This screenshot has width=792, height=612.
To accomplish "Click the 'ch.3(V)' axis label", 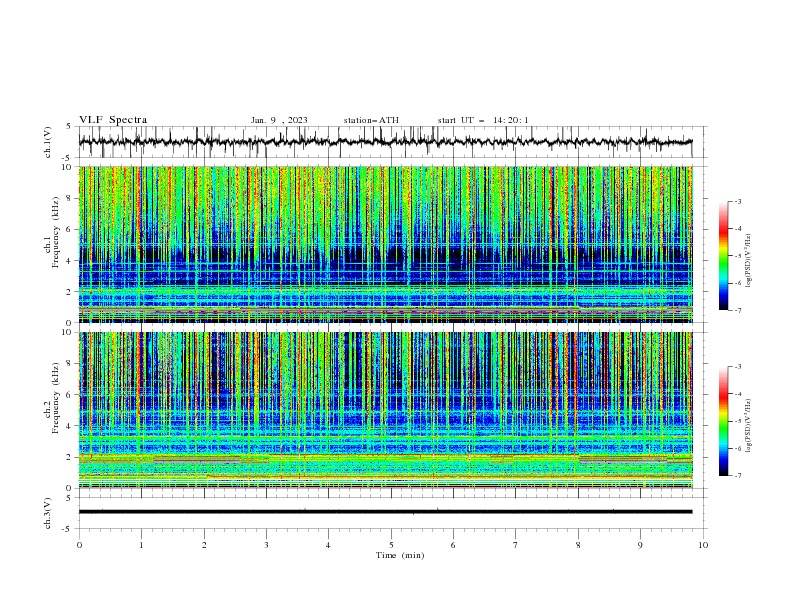I will (x=48, y=513).
